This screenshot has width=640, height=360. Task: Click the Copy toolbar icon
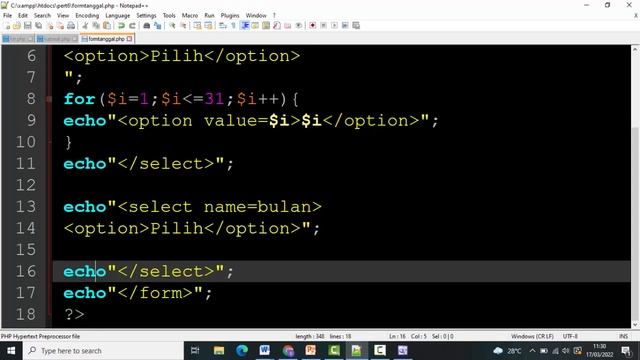point(96,25)
